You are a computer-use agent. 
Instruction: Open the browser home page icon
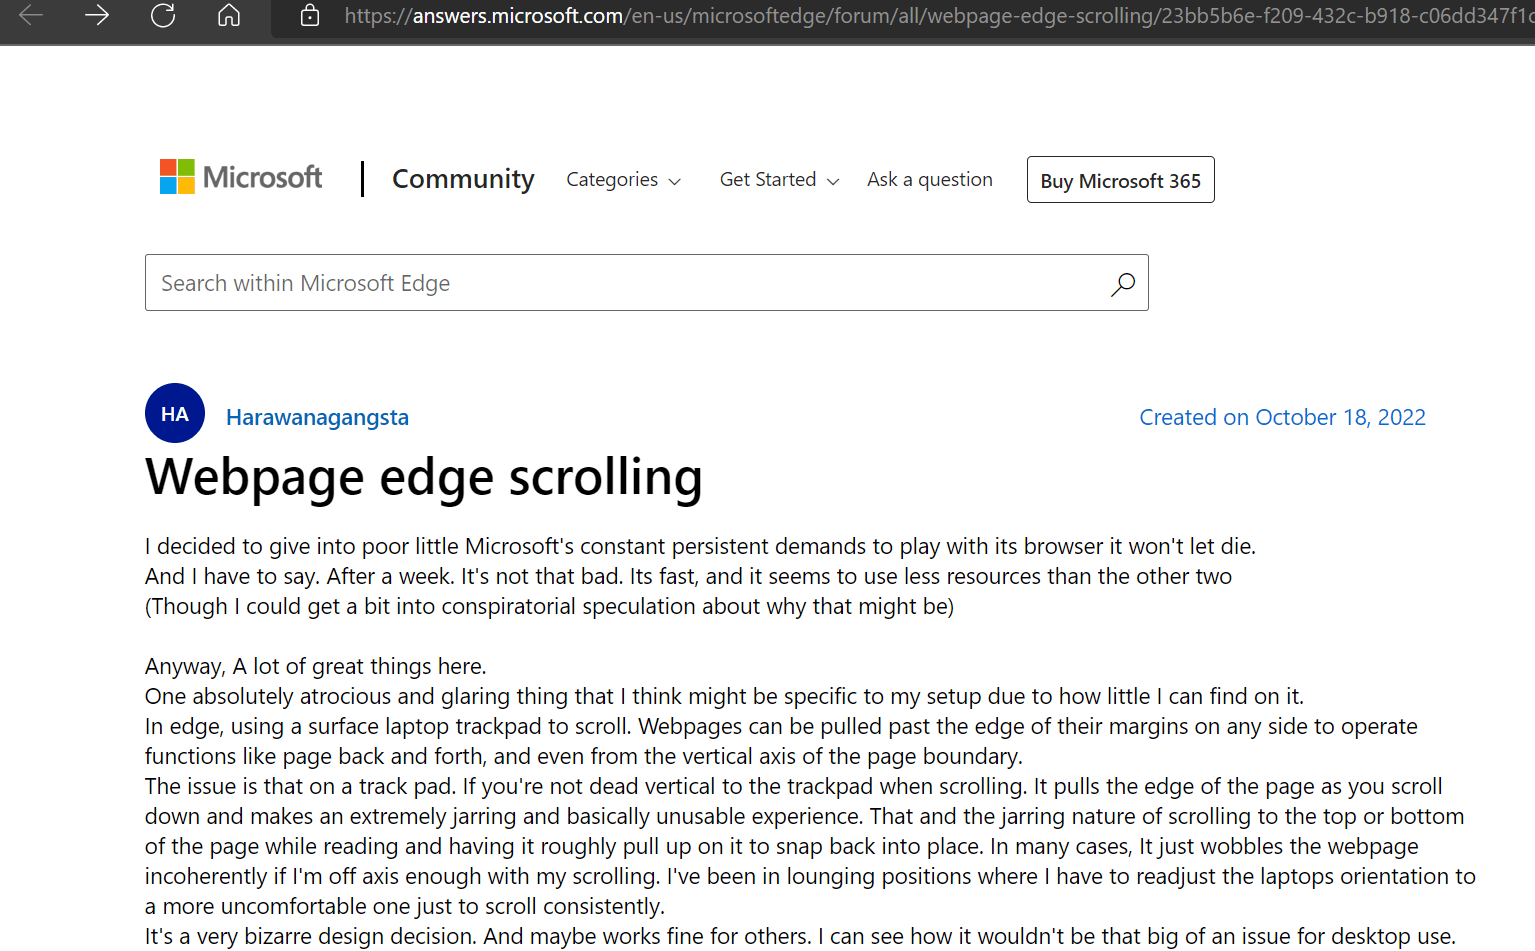coord(228,17)
